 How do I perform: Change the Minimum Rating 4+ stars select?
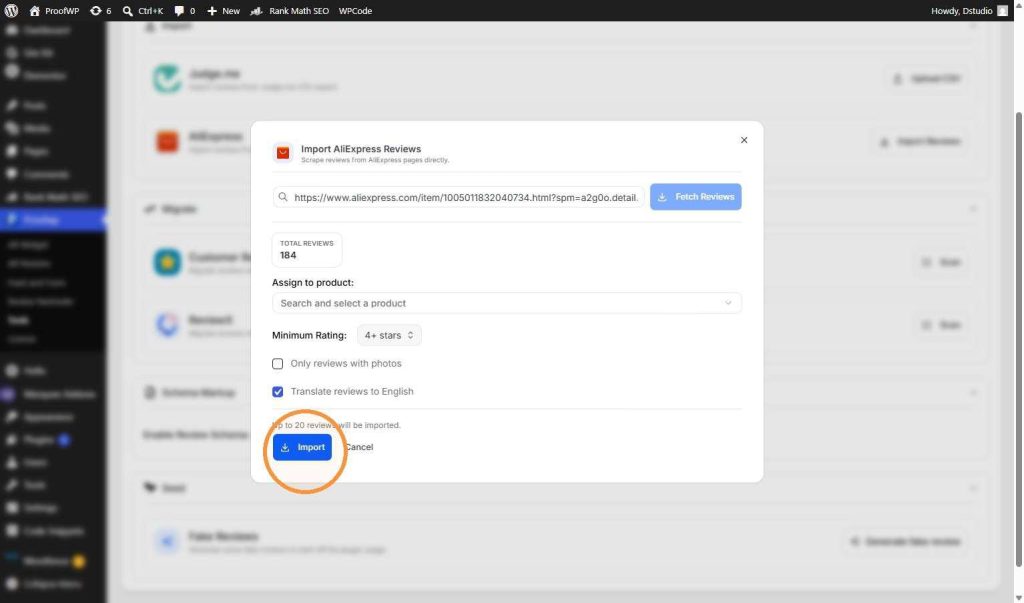389,335
